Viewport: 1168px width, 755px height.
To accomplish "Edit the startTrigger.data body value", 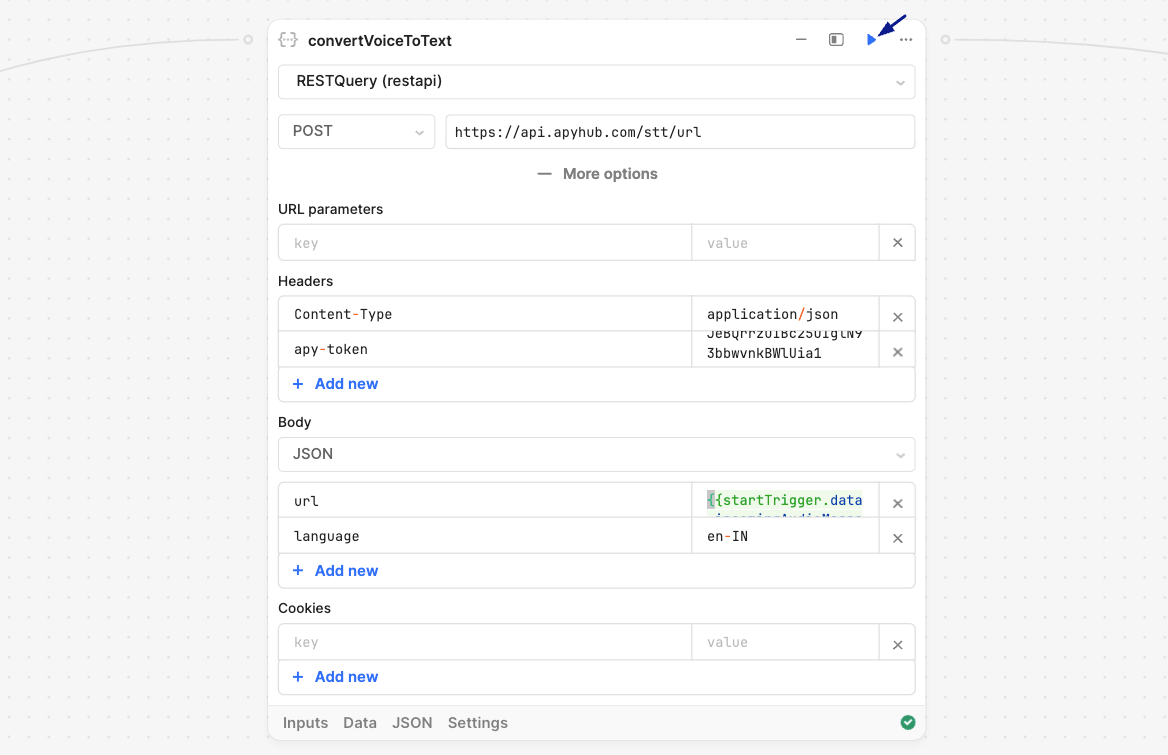I will (785, 501).
